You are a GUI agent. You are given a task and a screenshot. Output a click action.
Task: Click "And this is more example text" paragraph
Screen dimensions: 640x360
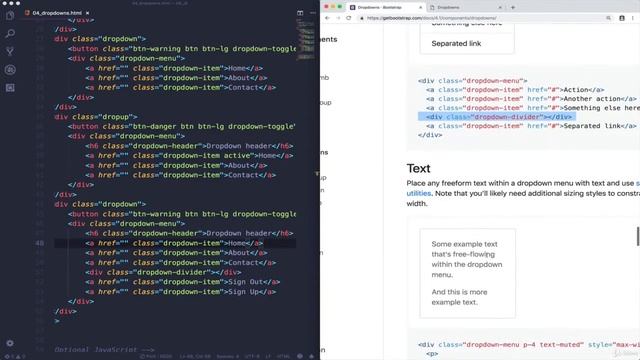pyautogui.click(x=459, y=297)
